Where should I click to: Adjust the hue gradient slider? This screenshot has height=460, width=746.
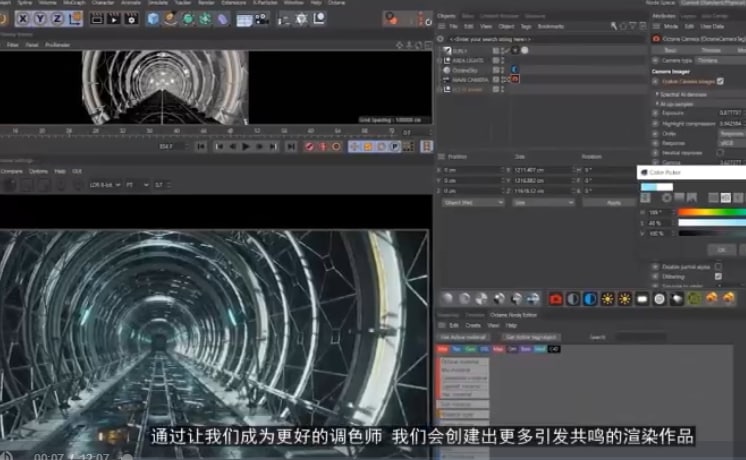coord(712,212)
